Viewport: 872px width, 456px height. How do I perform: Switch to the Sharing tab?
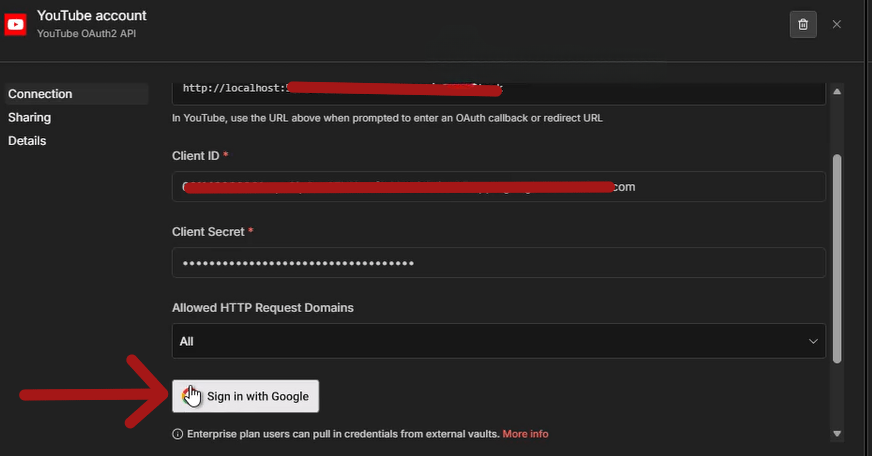click(x=29, y=117)
